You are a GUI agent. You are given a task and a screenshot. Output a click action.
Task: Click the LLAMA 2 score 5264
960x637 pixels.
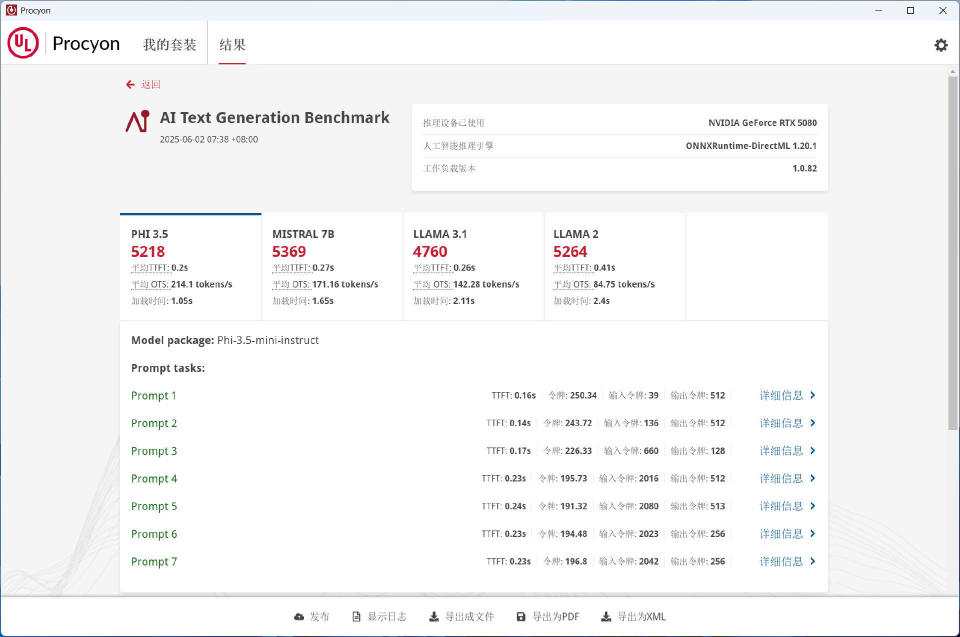570,252
